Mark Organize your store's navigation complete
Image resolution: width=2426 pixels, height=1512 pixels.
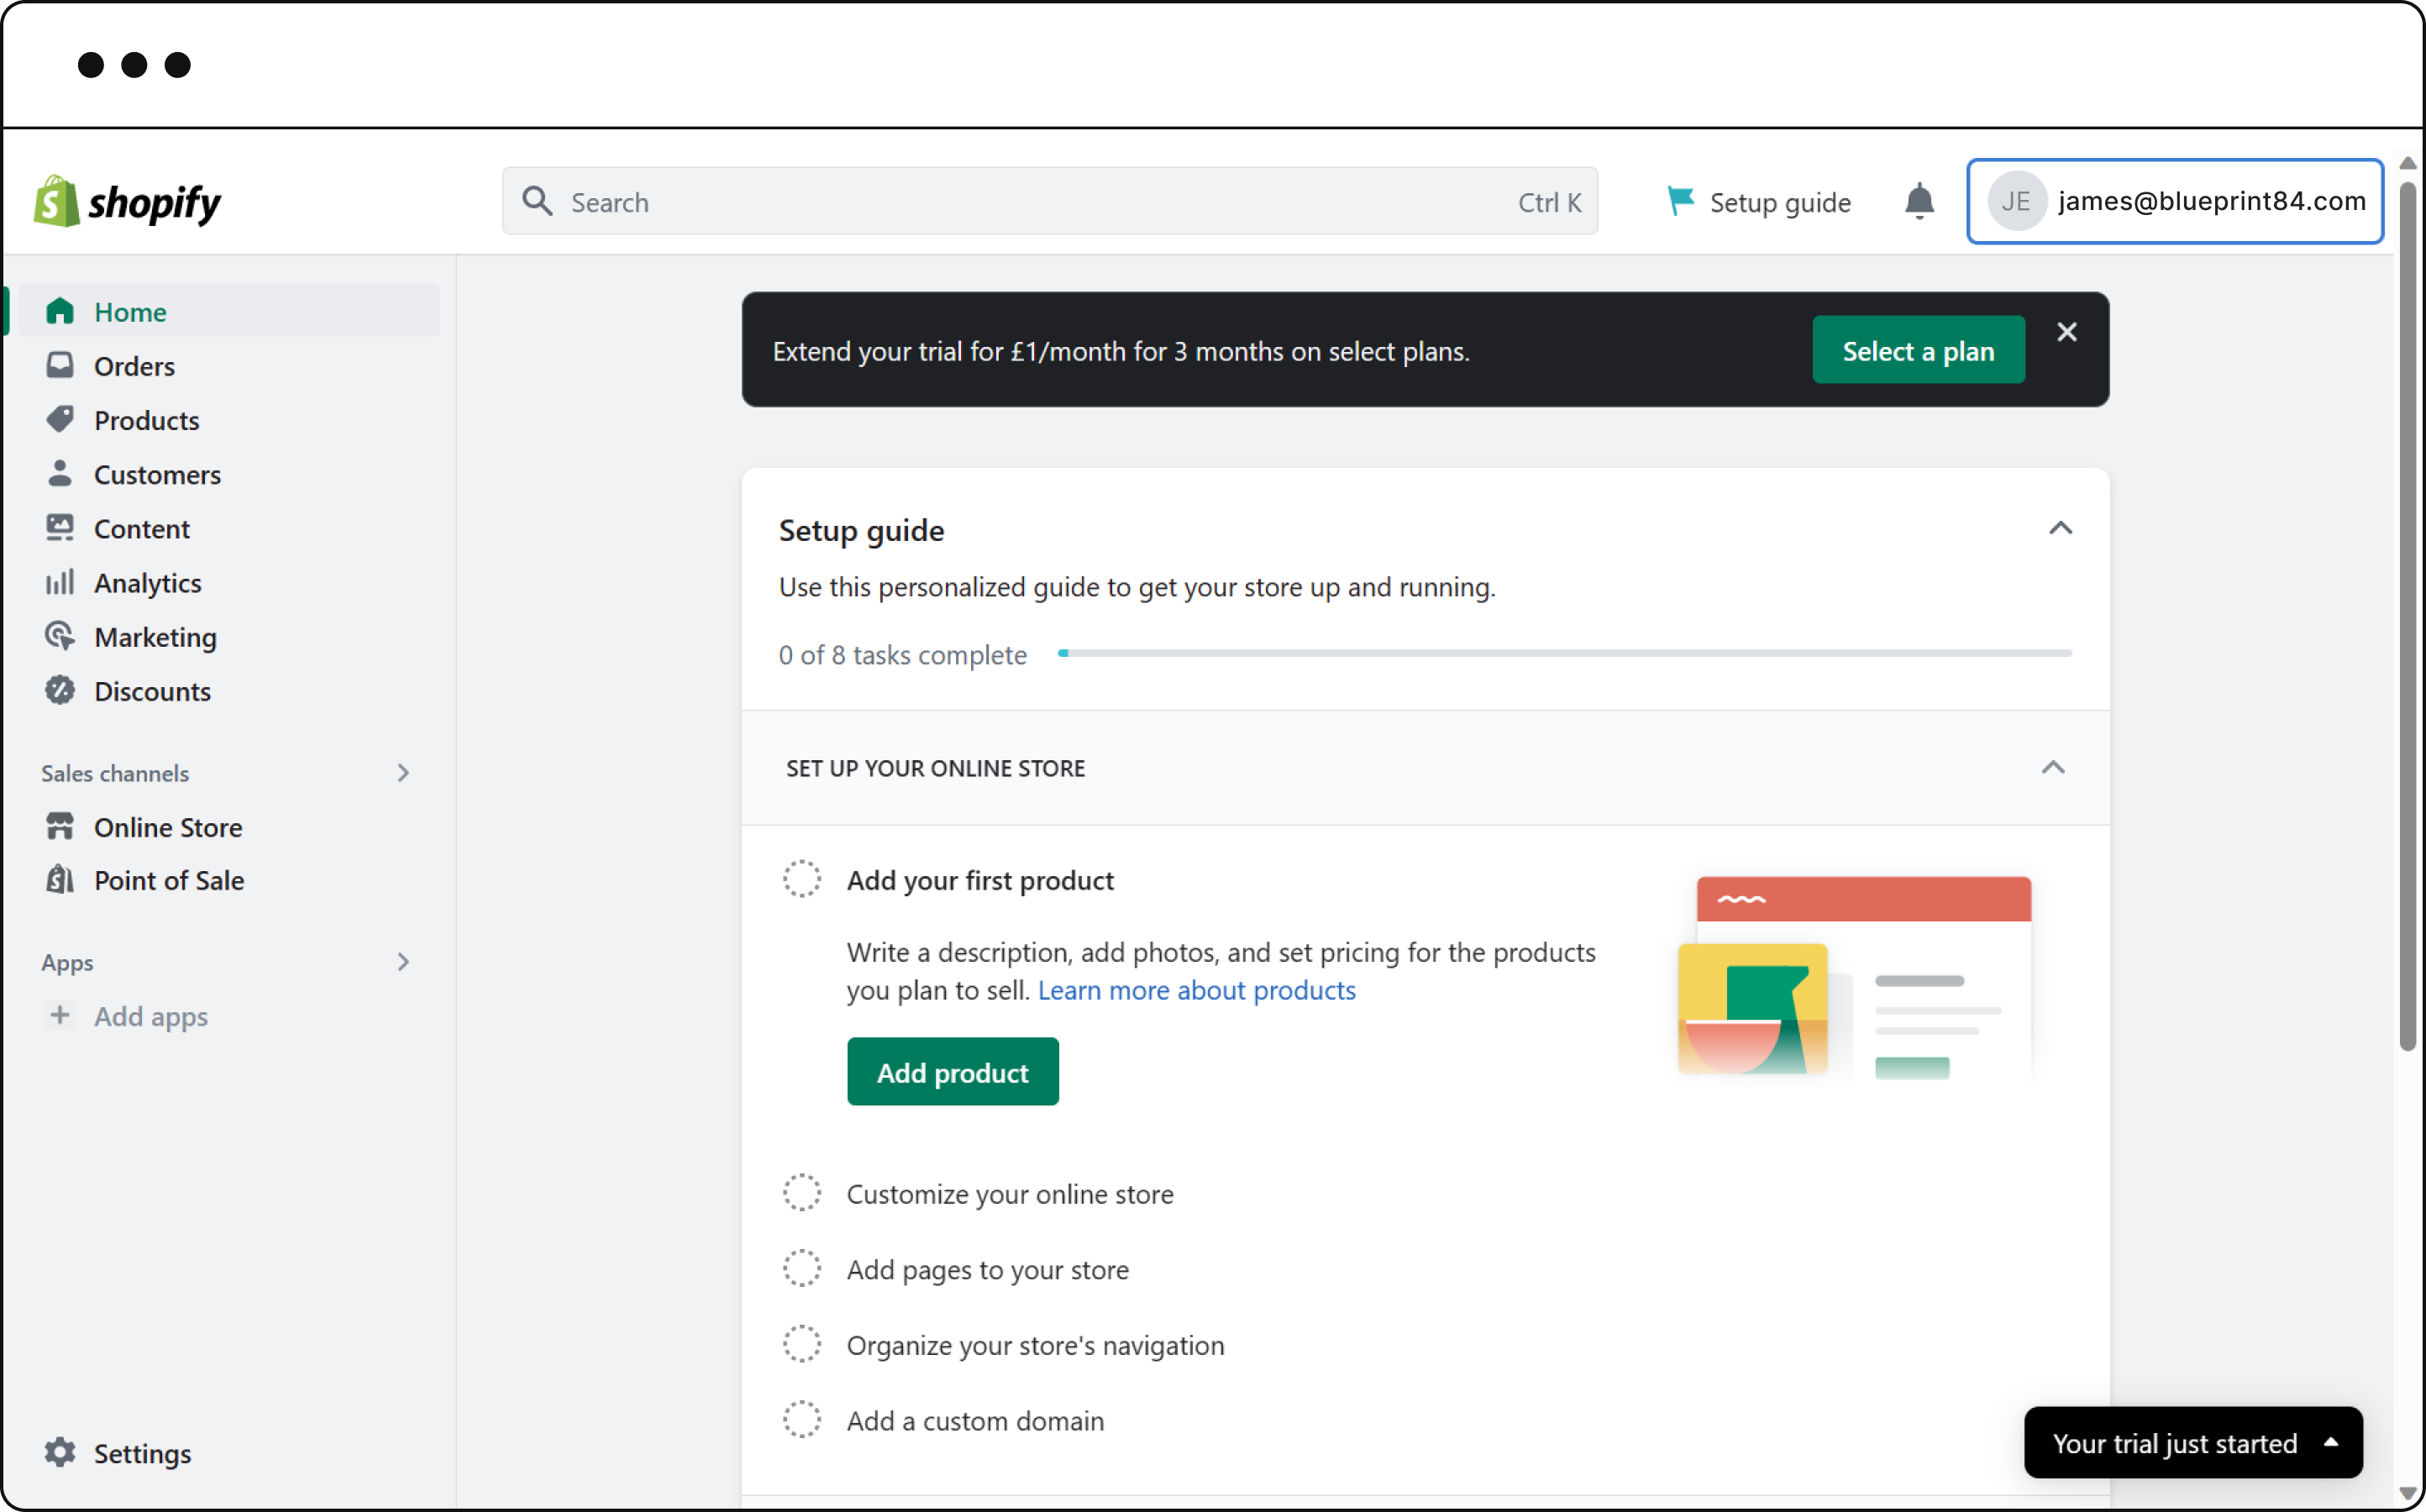pos(801,1344)
